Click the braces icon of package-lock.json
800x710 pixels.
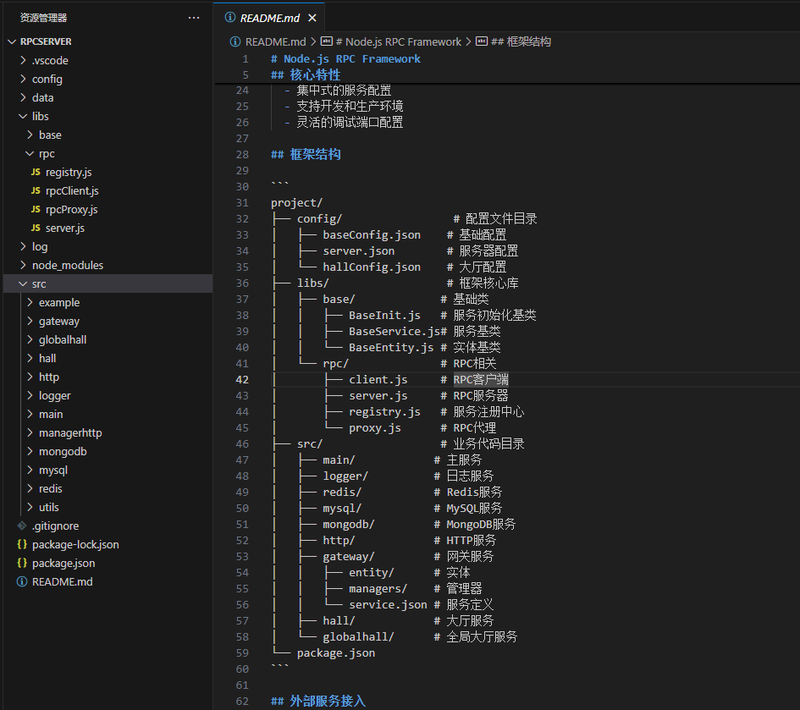tap(22, 544)
